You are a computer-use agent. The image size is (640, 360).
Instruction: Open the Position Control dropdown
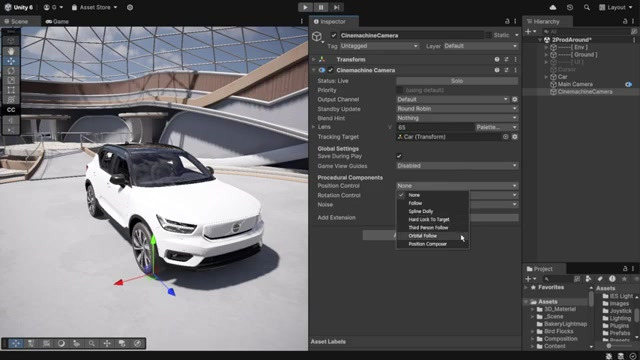[457, 186]
